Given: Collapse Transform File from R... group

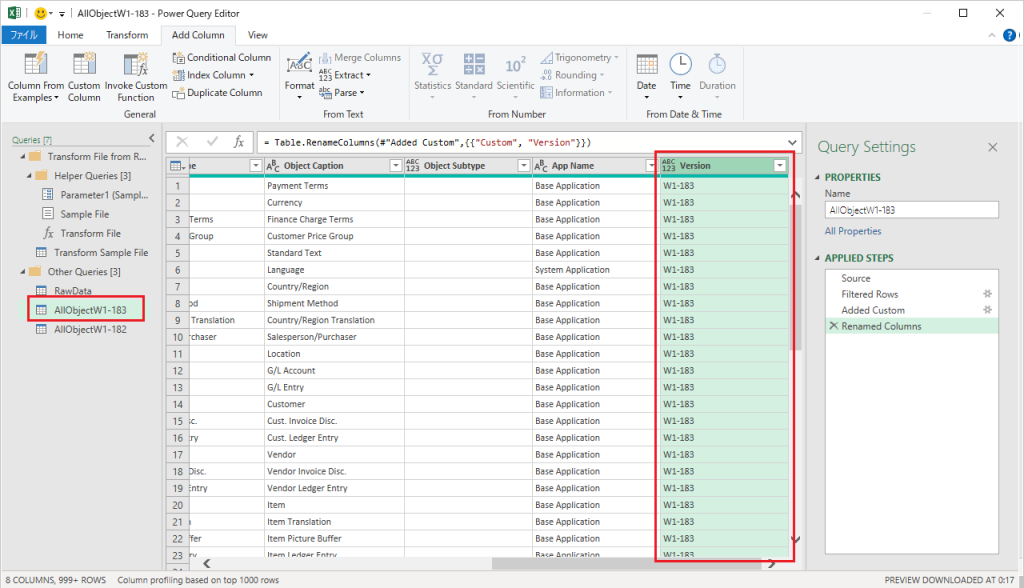Looking at the screenshot, I should coord(23,157).
